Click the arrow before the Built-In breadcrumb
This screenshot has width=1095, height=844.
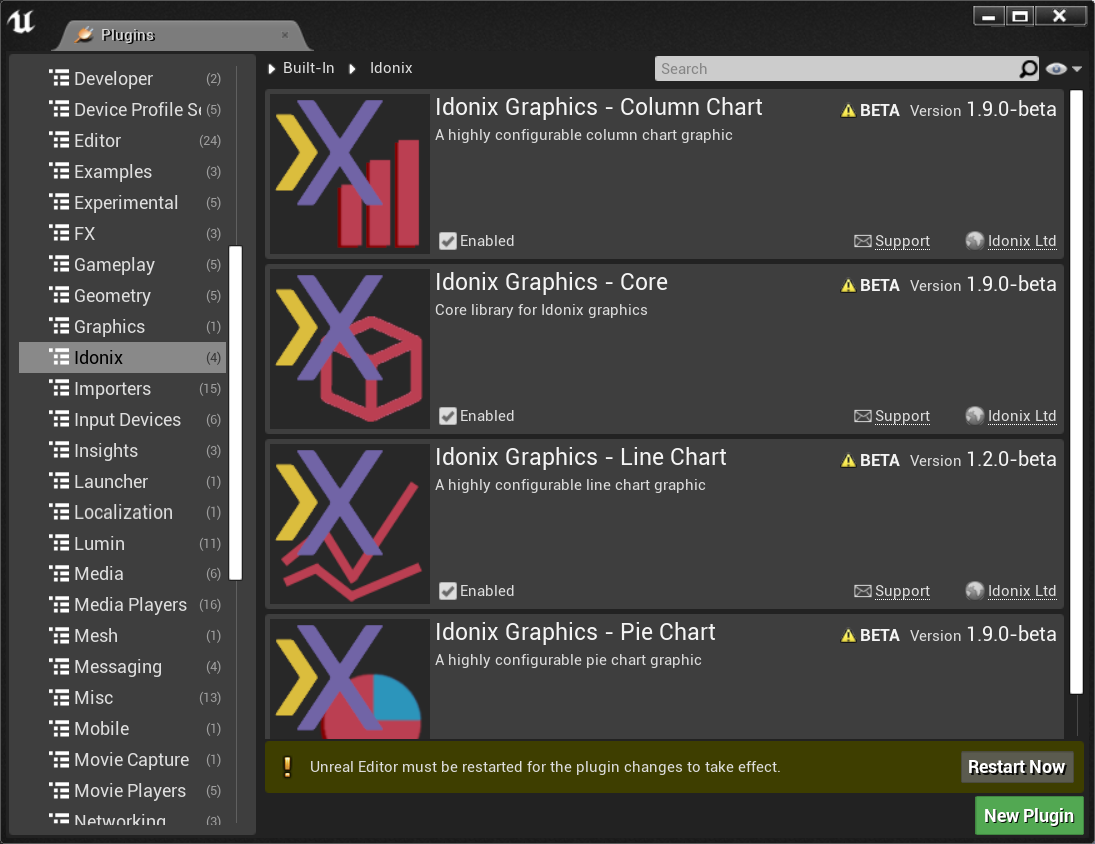point(272,68)
